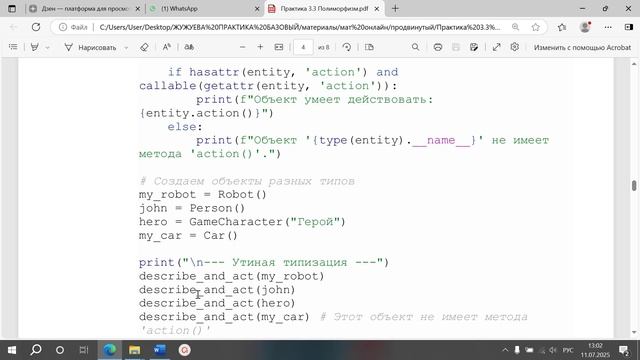Image resolution: width=640 pixels, height=360 pixels.
Task: Open the clock showing 13:02
Action: 595,350
